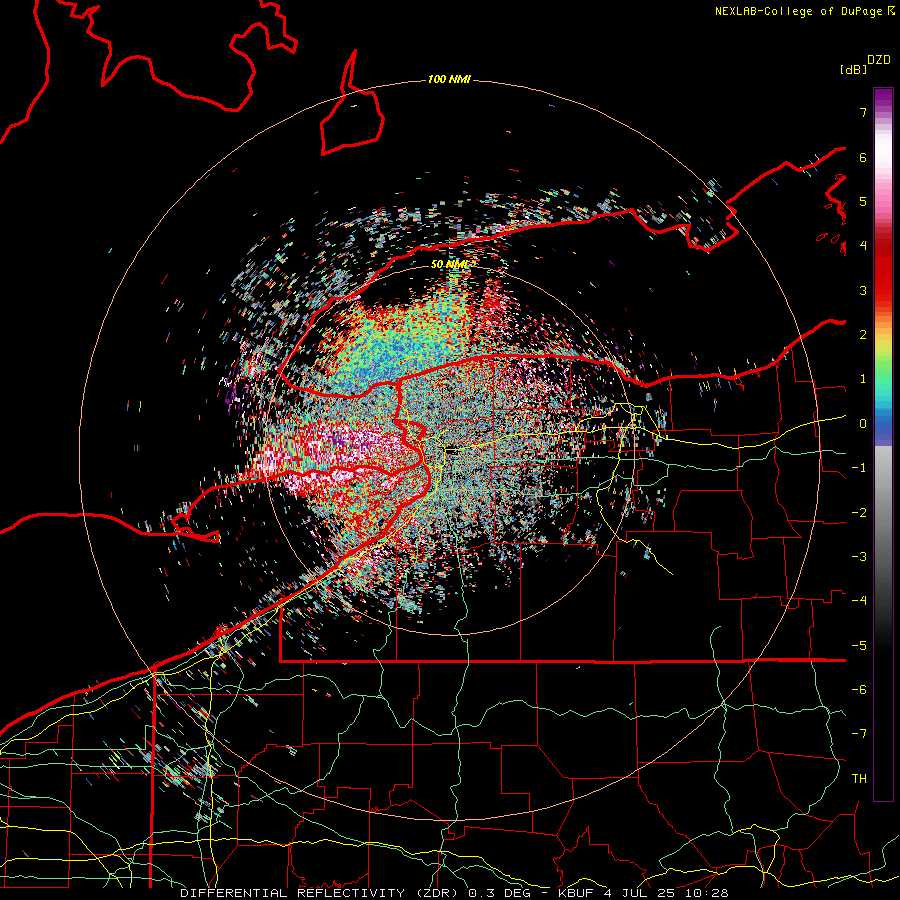Screen dimensions: 900x900
Task: Click the -2 dB tick label
Action: [859, 513]
